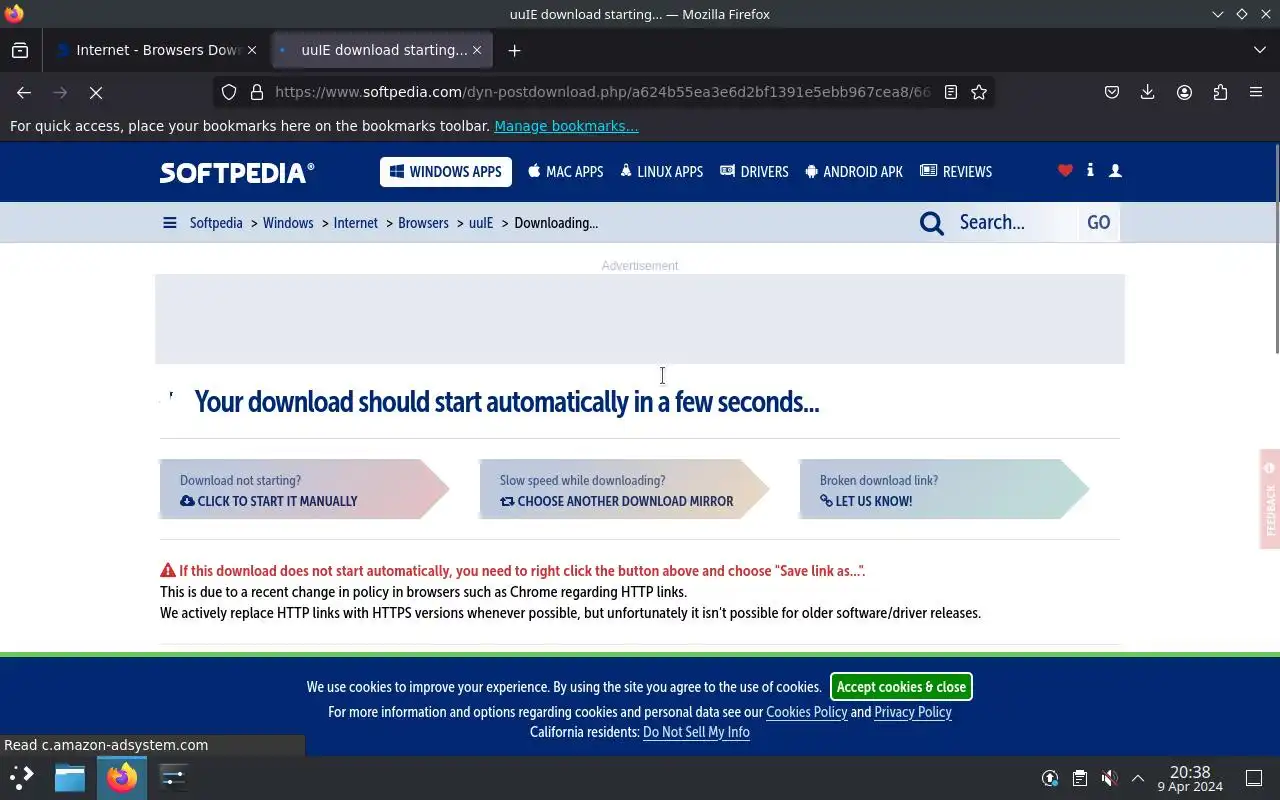Open the file manager taskbar icon

point(70,777)
